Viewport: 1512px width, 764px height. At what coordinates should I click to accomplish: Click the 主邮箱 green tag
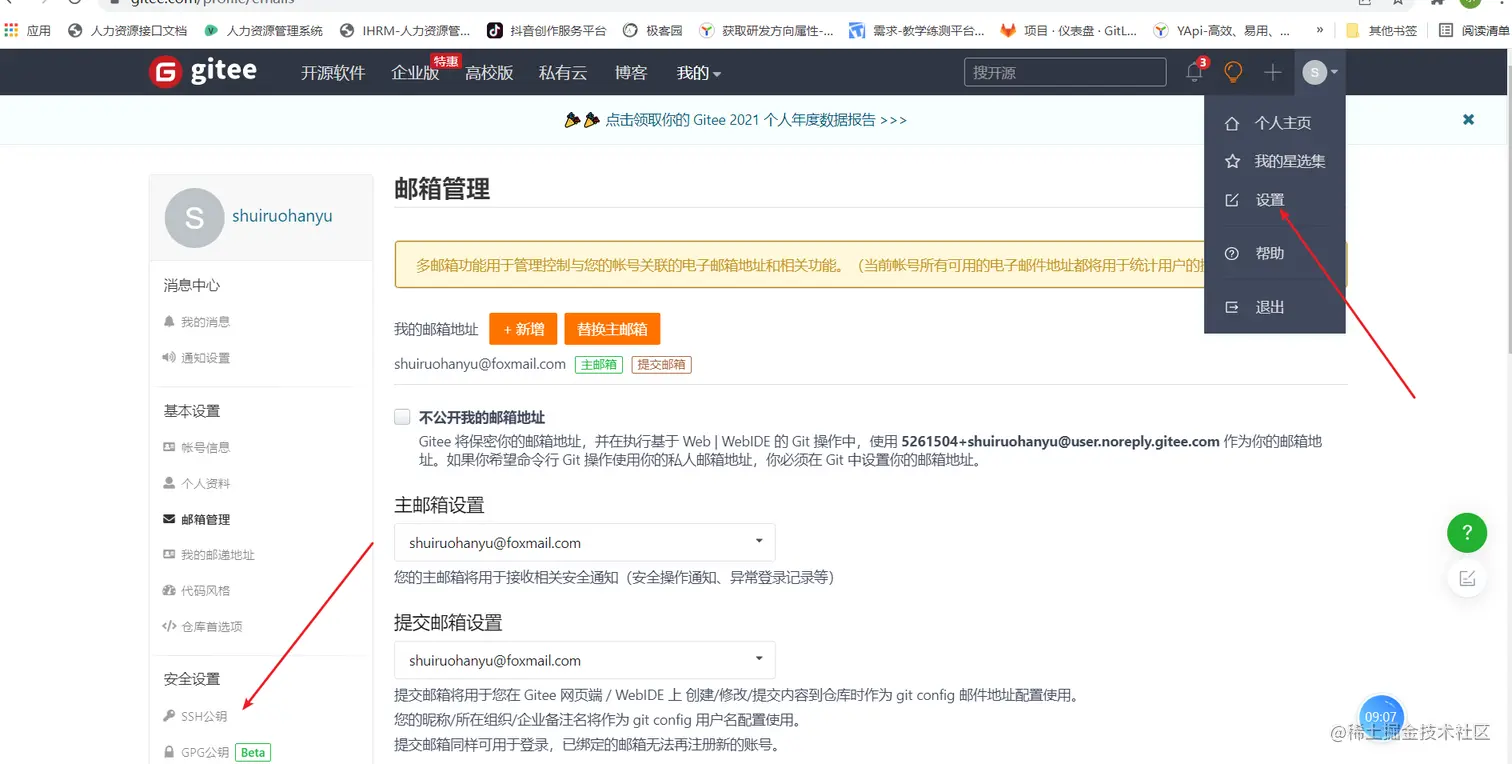(599, 365)
